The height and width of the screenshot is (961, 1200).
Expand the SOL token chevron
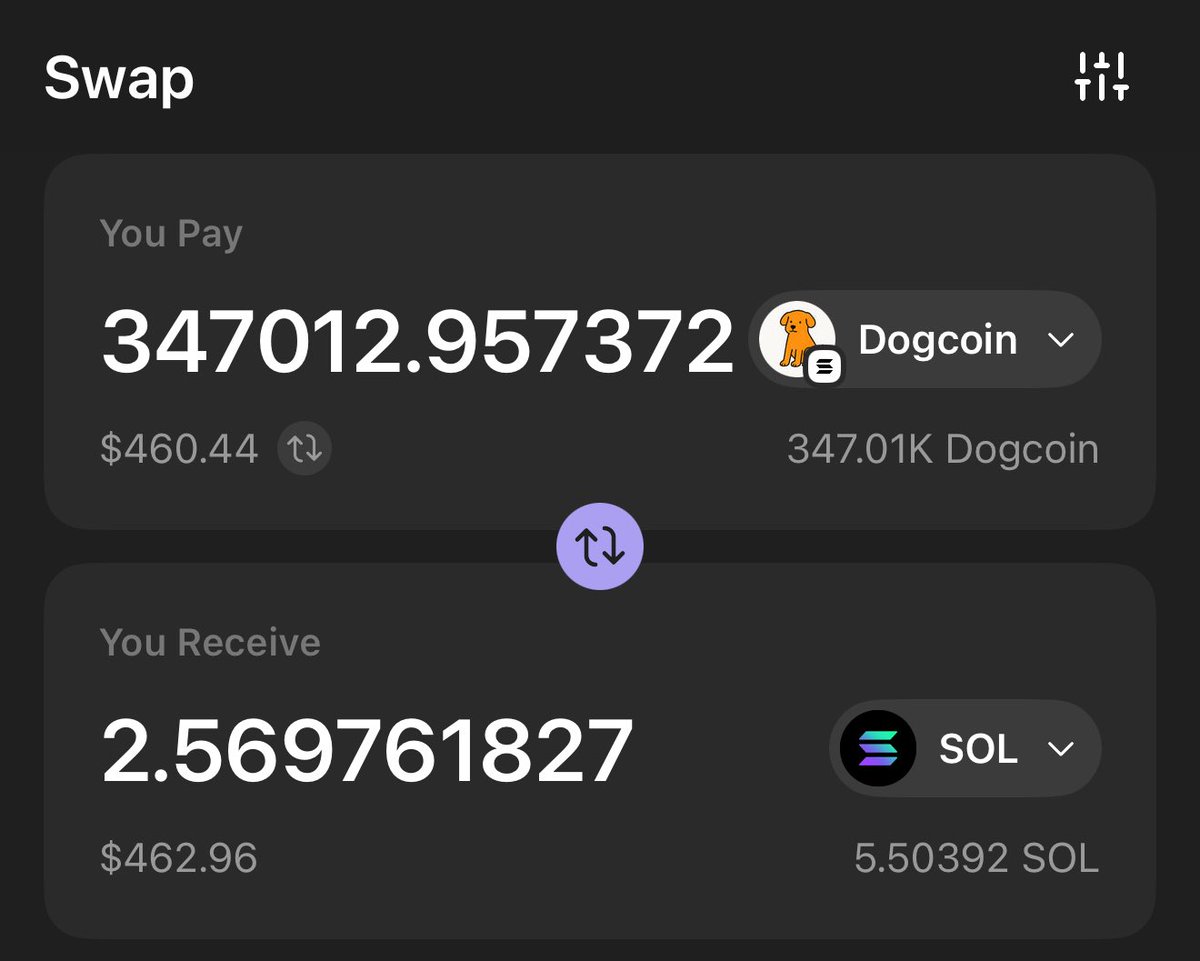1060,749
